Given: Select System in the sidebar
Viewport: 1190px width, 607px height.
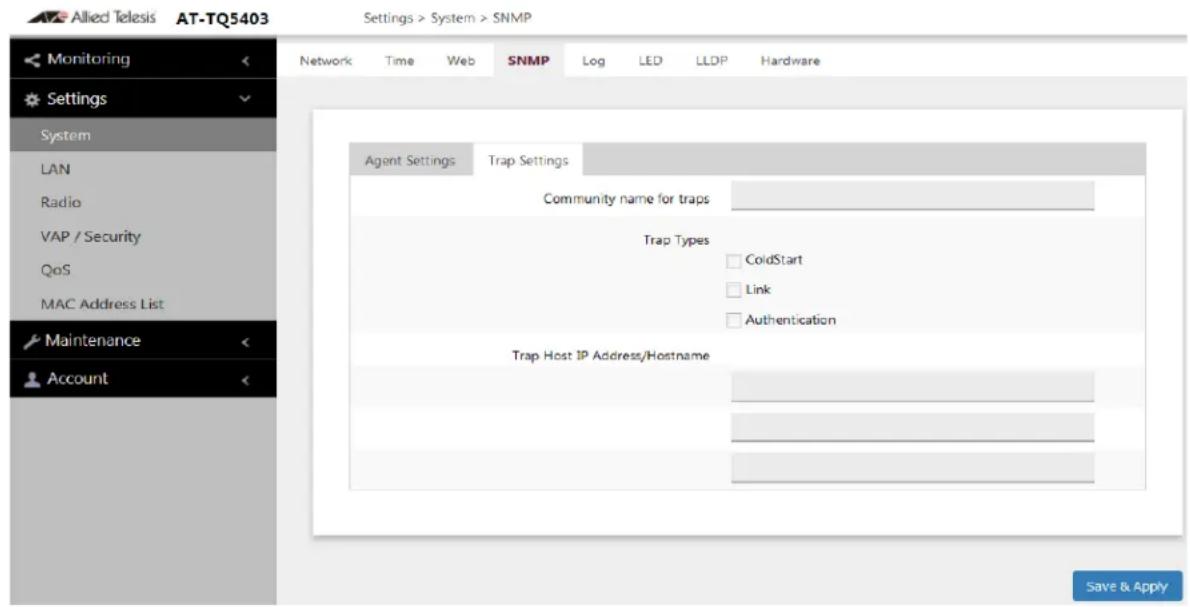Looking at the screenshot, I should pyautogui.click(x=143, y=136).
